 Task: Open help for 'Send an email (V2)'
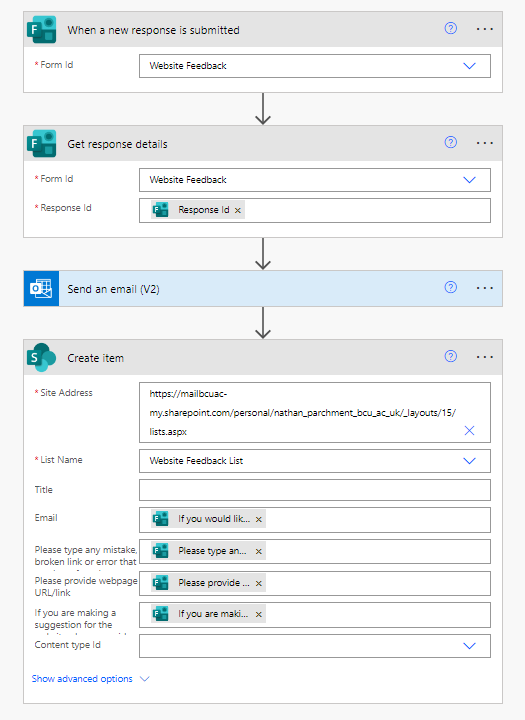pyautogui.click(x=451, y=287)
